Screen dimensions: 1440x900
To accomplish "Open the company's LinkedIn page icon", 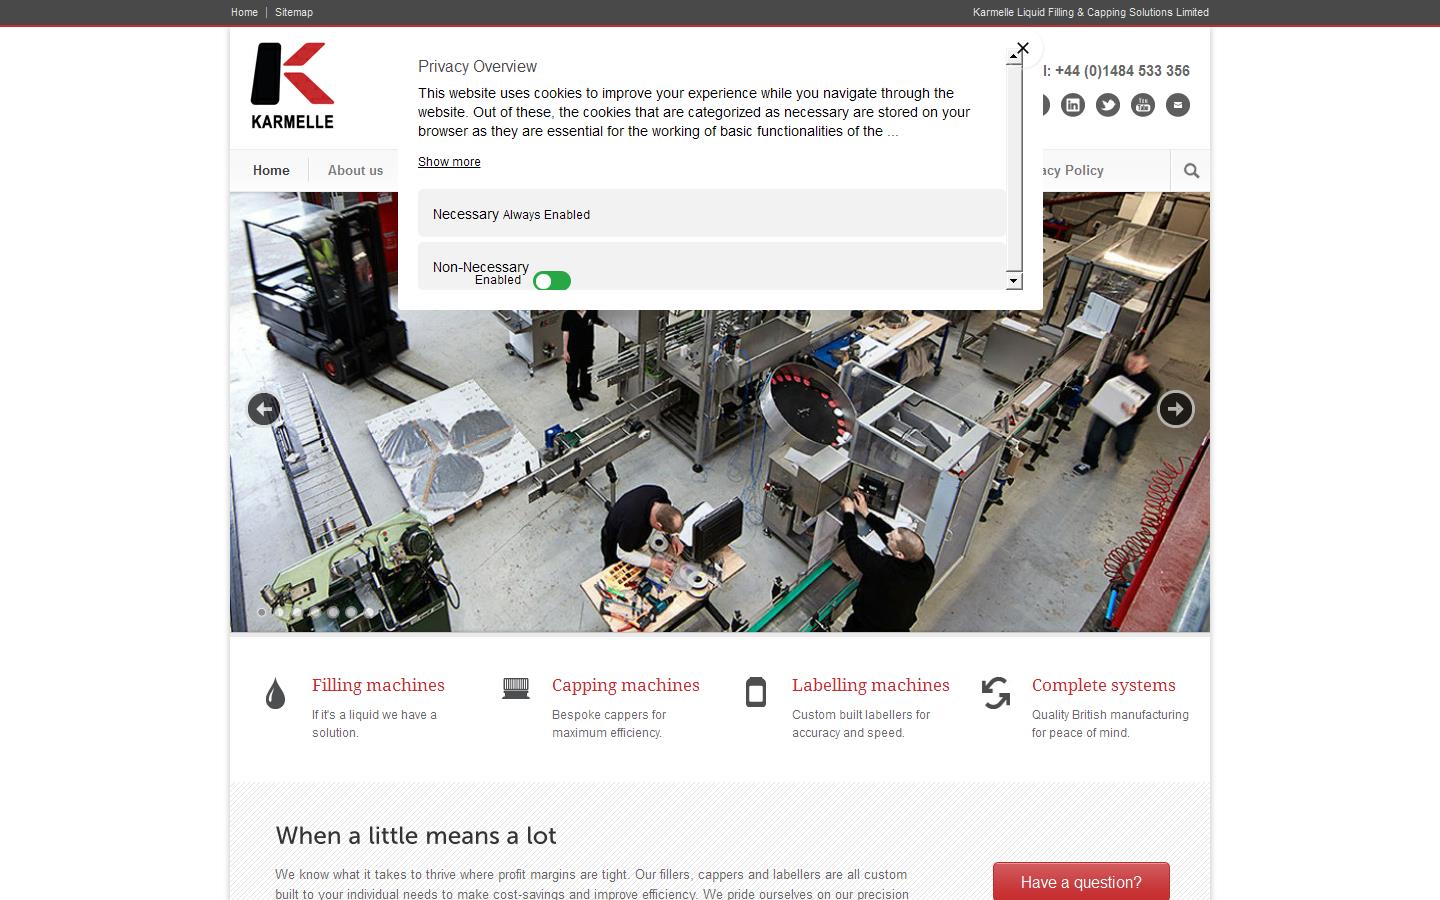I will (x=1072, y=104).
